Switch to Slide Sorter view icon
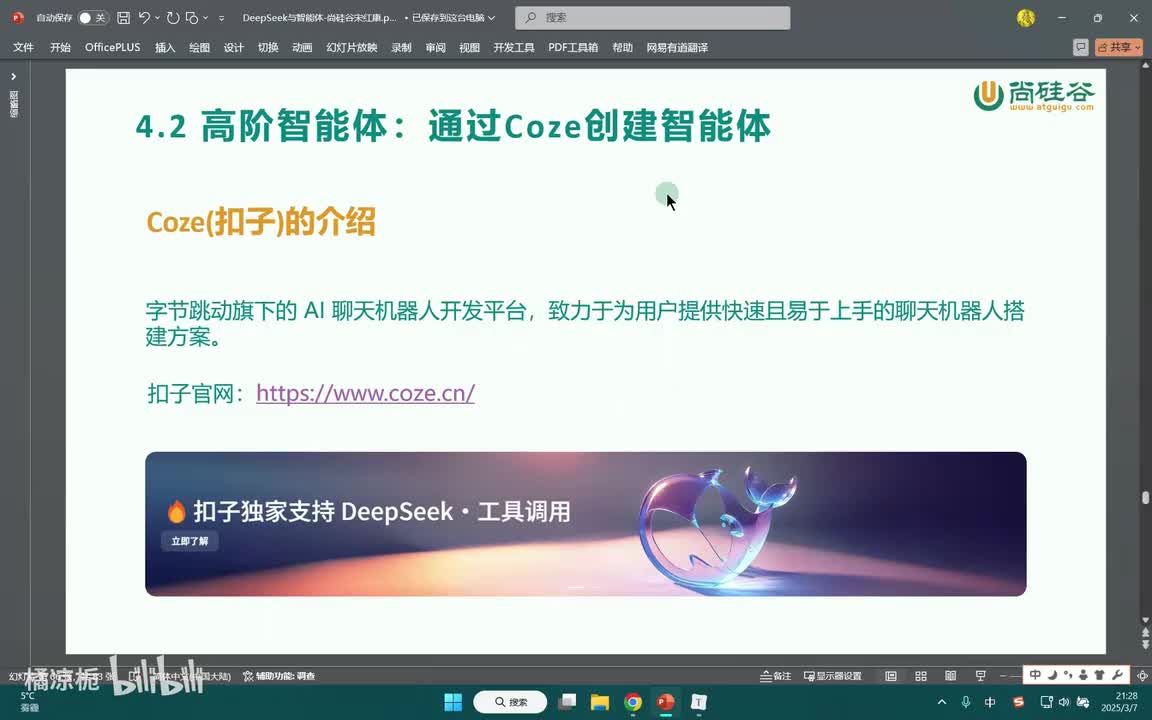The width and height of the screenshot is (1152, 720). tap(921, 676)
